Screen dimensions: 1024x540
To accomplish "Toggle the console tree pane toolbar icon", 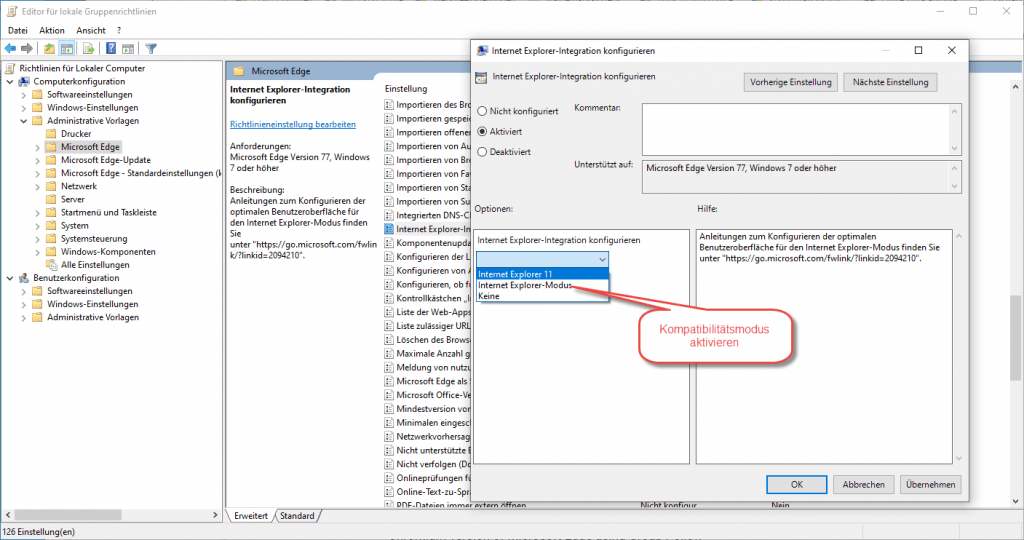I will pos(67,48).
